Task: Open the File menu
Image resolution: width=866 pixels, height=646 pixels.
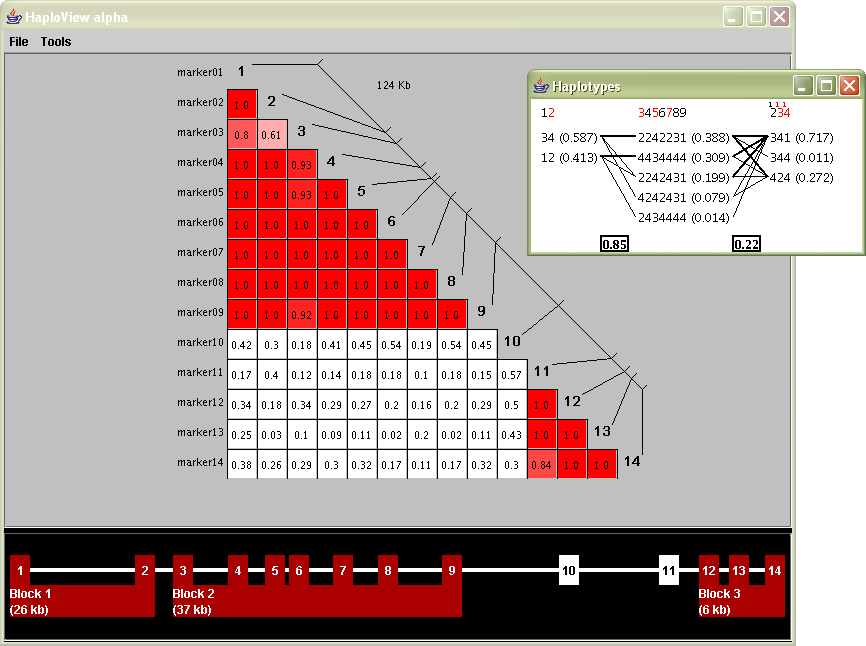Action: point(19,42)
